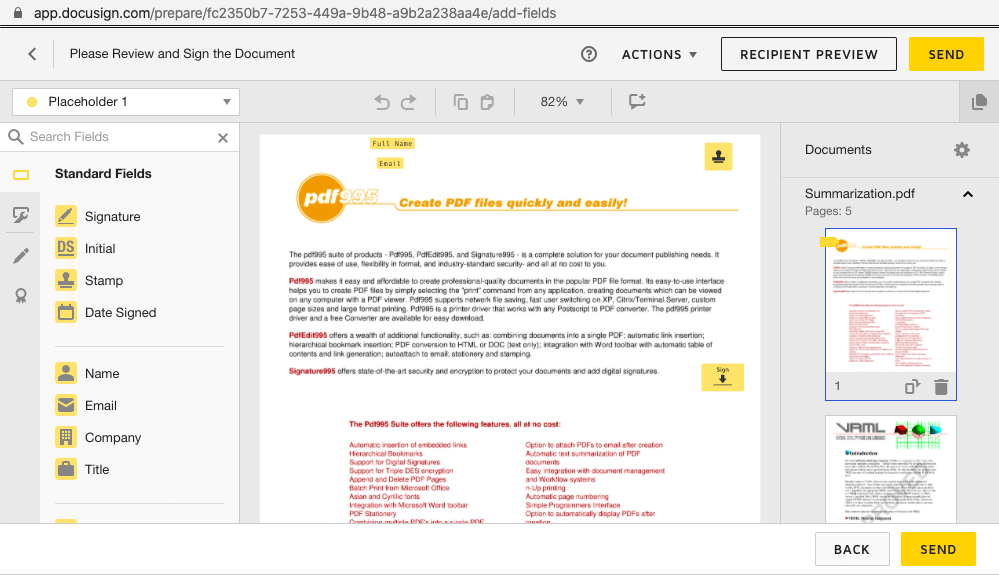The width and height of the screenshot is (999, 575).
Task: Select the Standard Fields sidebar tab
Action: [21, 174]
